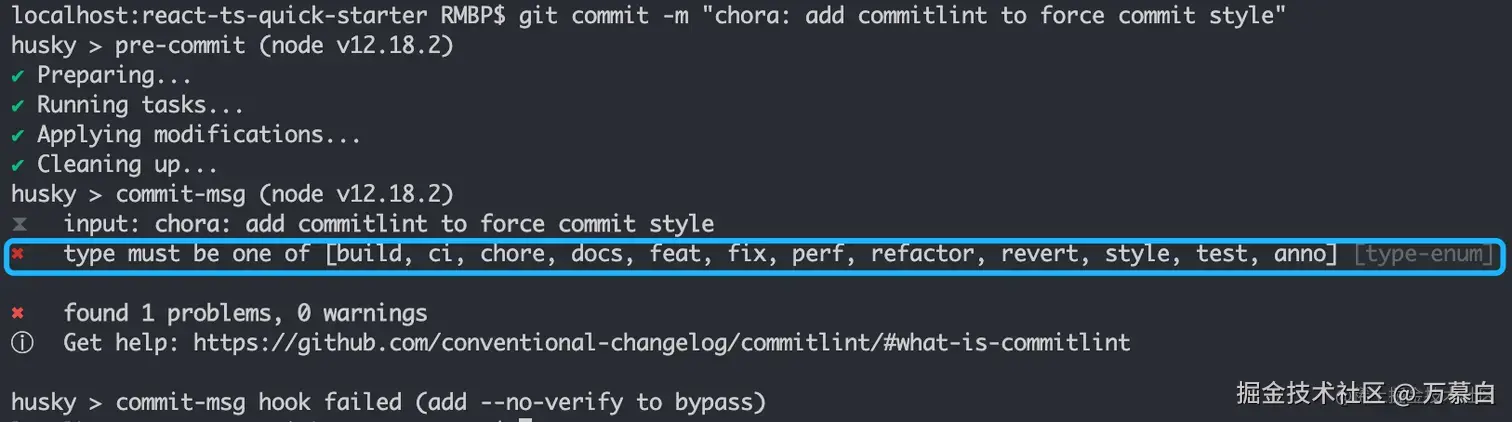This screenshot has height=422, width=1512.
Task: Click the red X beside found 1 problems
Action: click(18, 313)
